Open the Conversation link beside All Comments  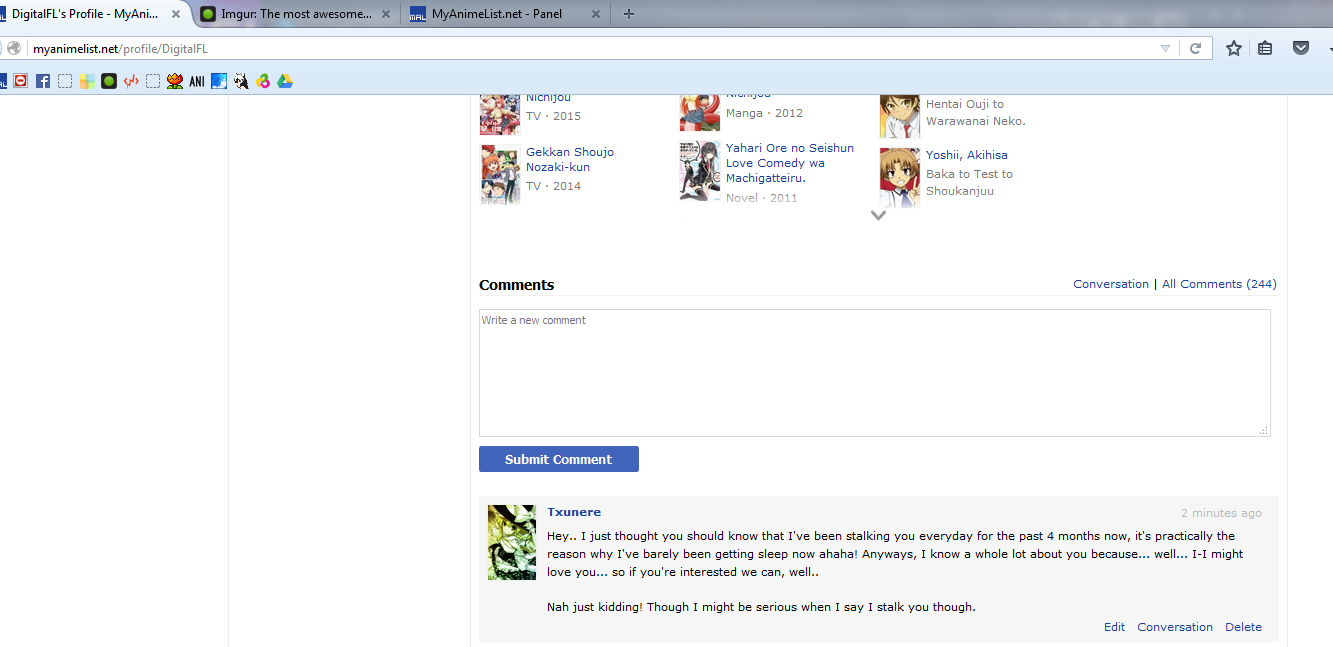coord(1111,284)
